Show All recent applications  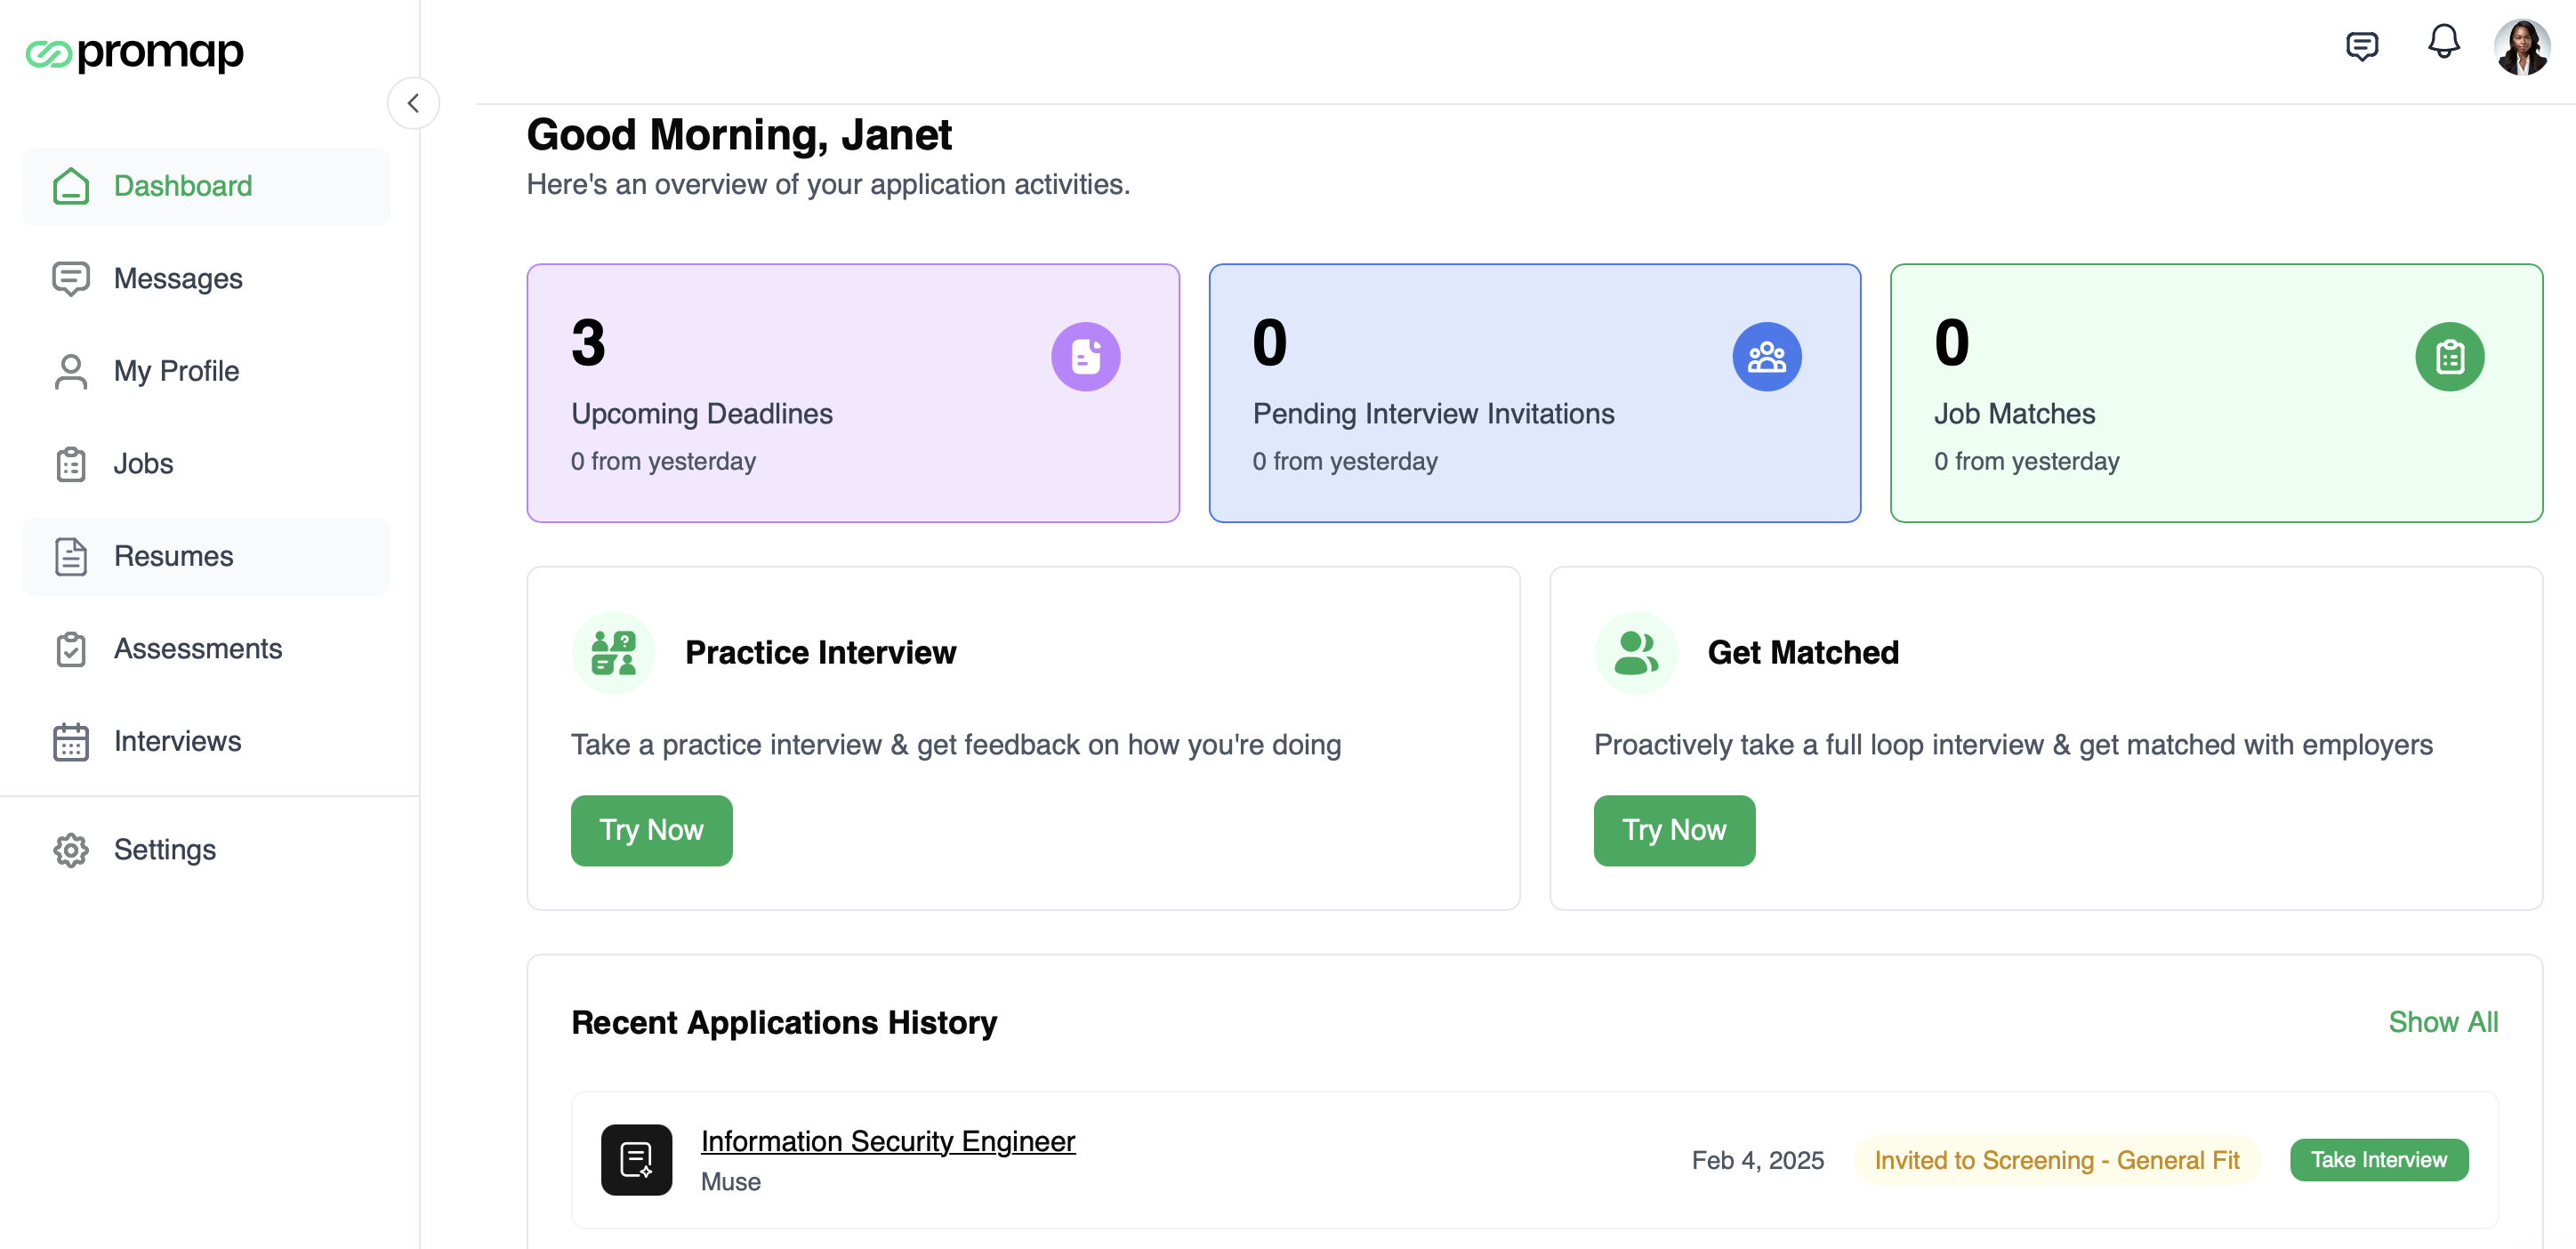click(x=2443, y=1022)
